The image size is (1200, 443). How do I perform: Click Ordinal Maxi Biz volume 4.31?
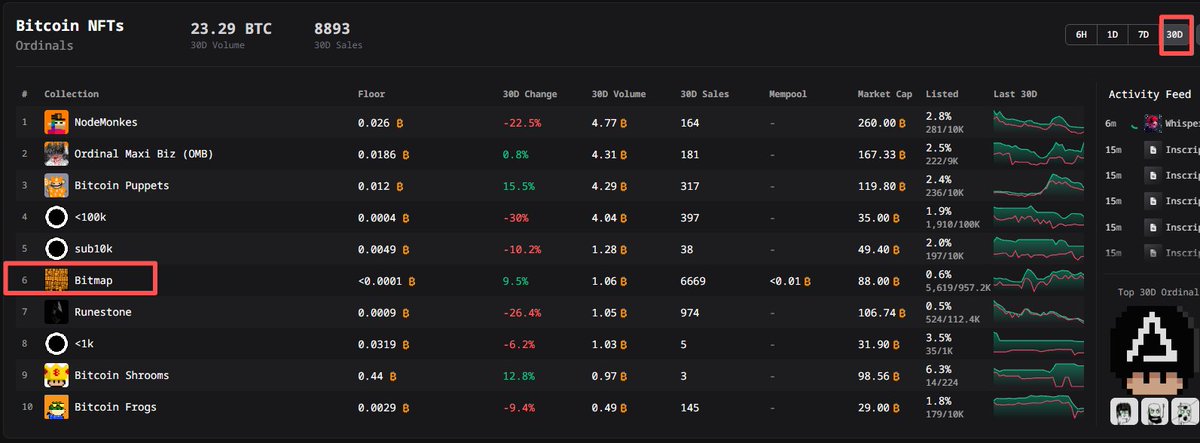point(609,154)
